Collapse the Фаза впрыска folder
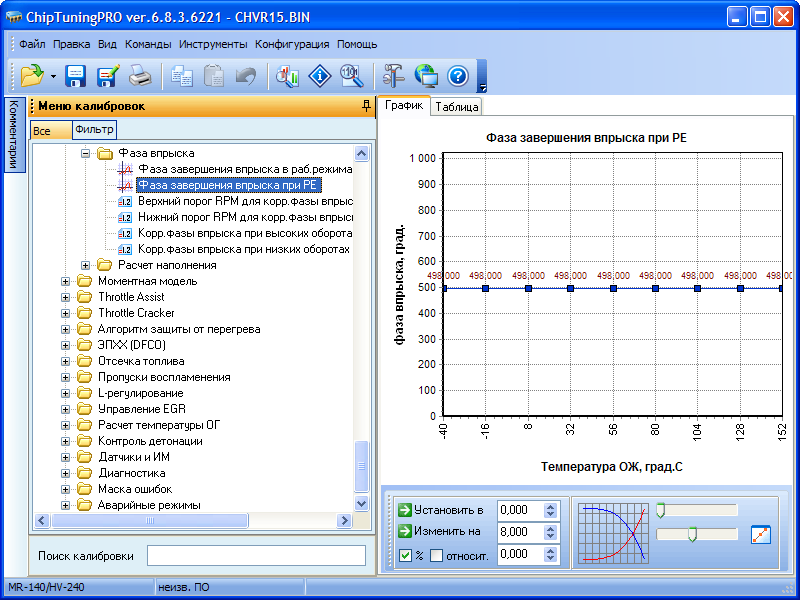The image size is (800, 600). pyautogui.click(x=86, y=153)
